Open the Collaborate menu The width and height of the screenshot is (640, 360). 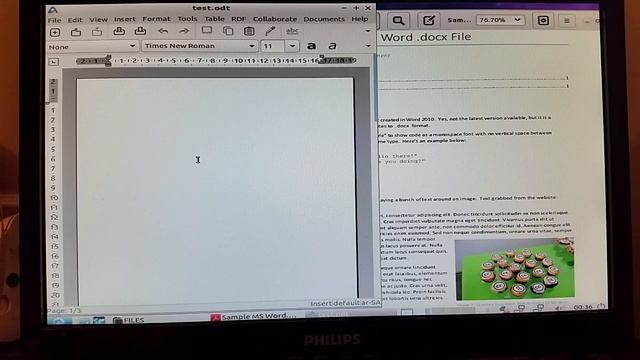coord(275,19)
